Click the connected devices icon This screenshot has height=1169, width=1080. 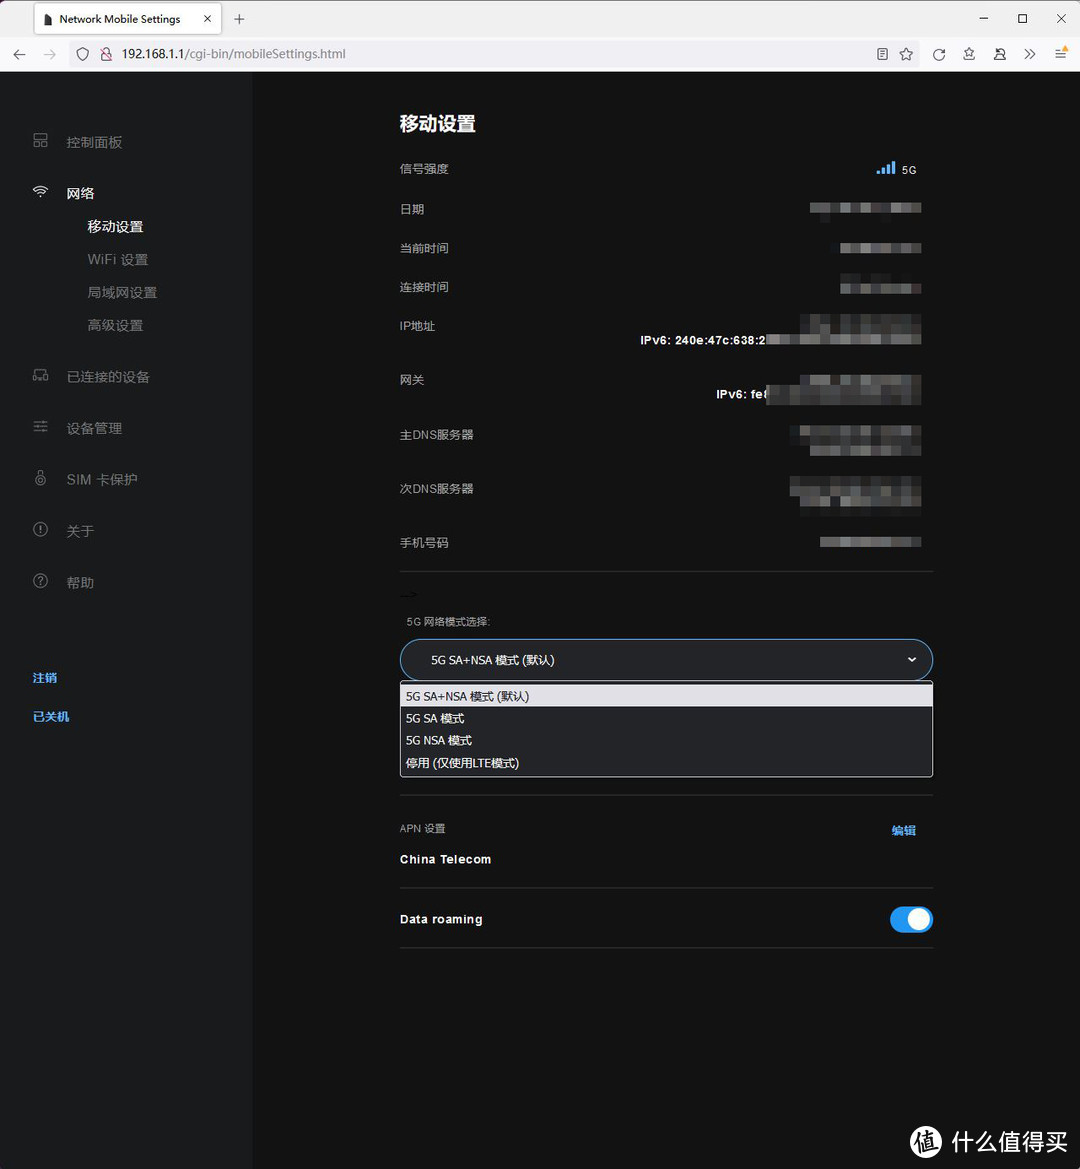tap(40, 375)
